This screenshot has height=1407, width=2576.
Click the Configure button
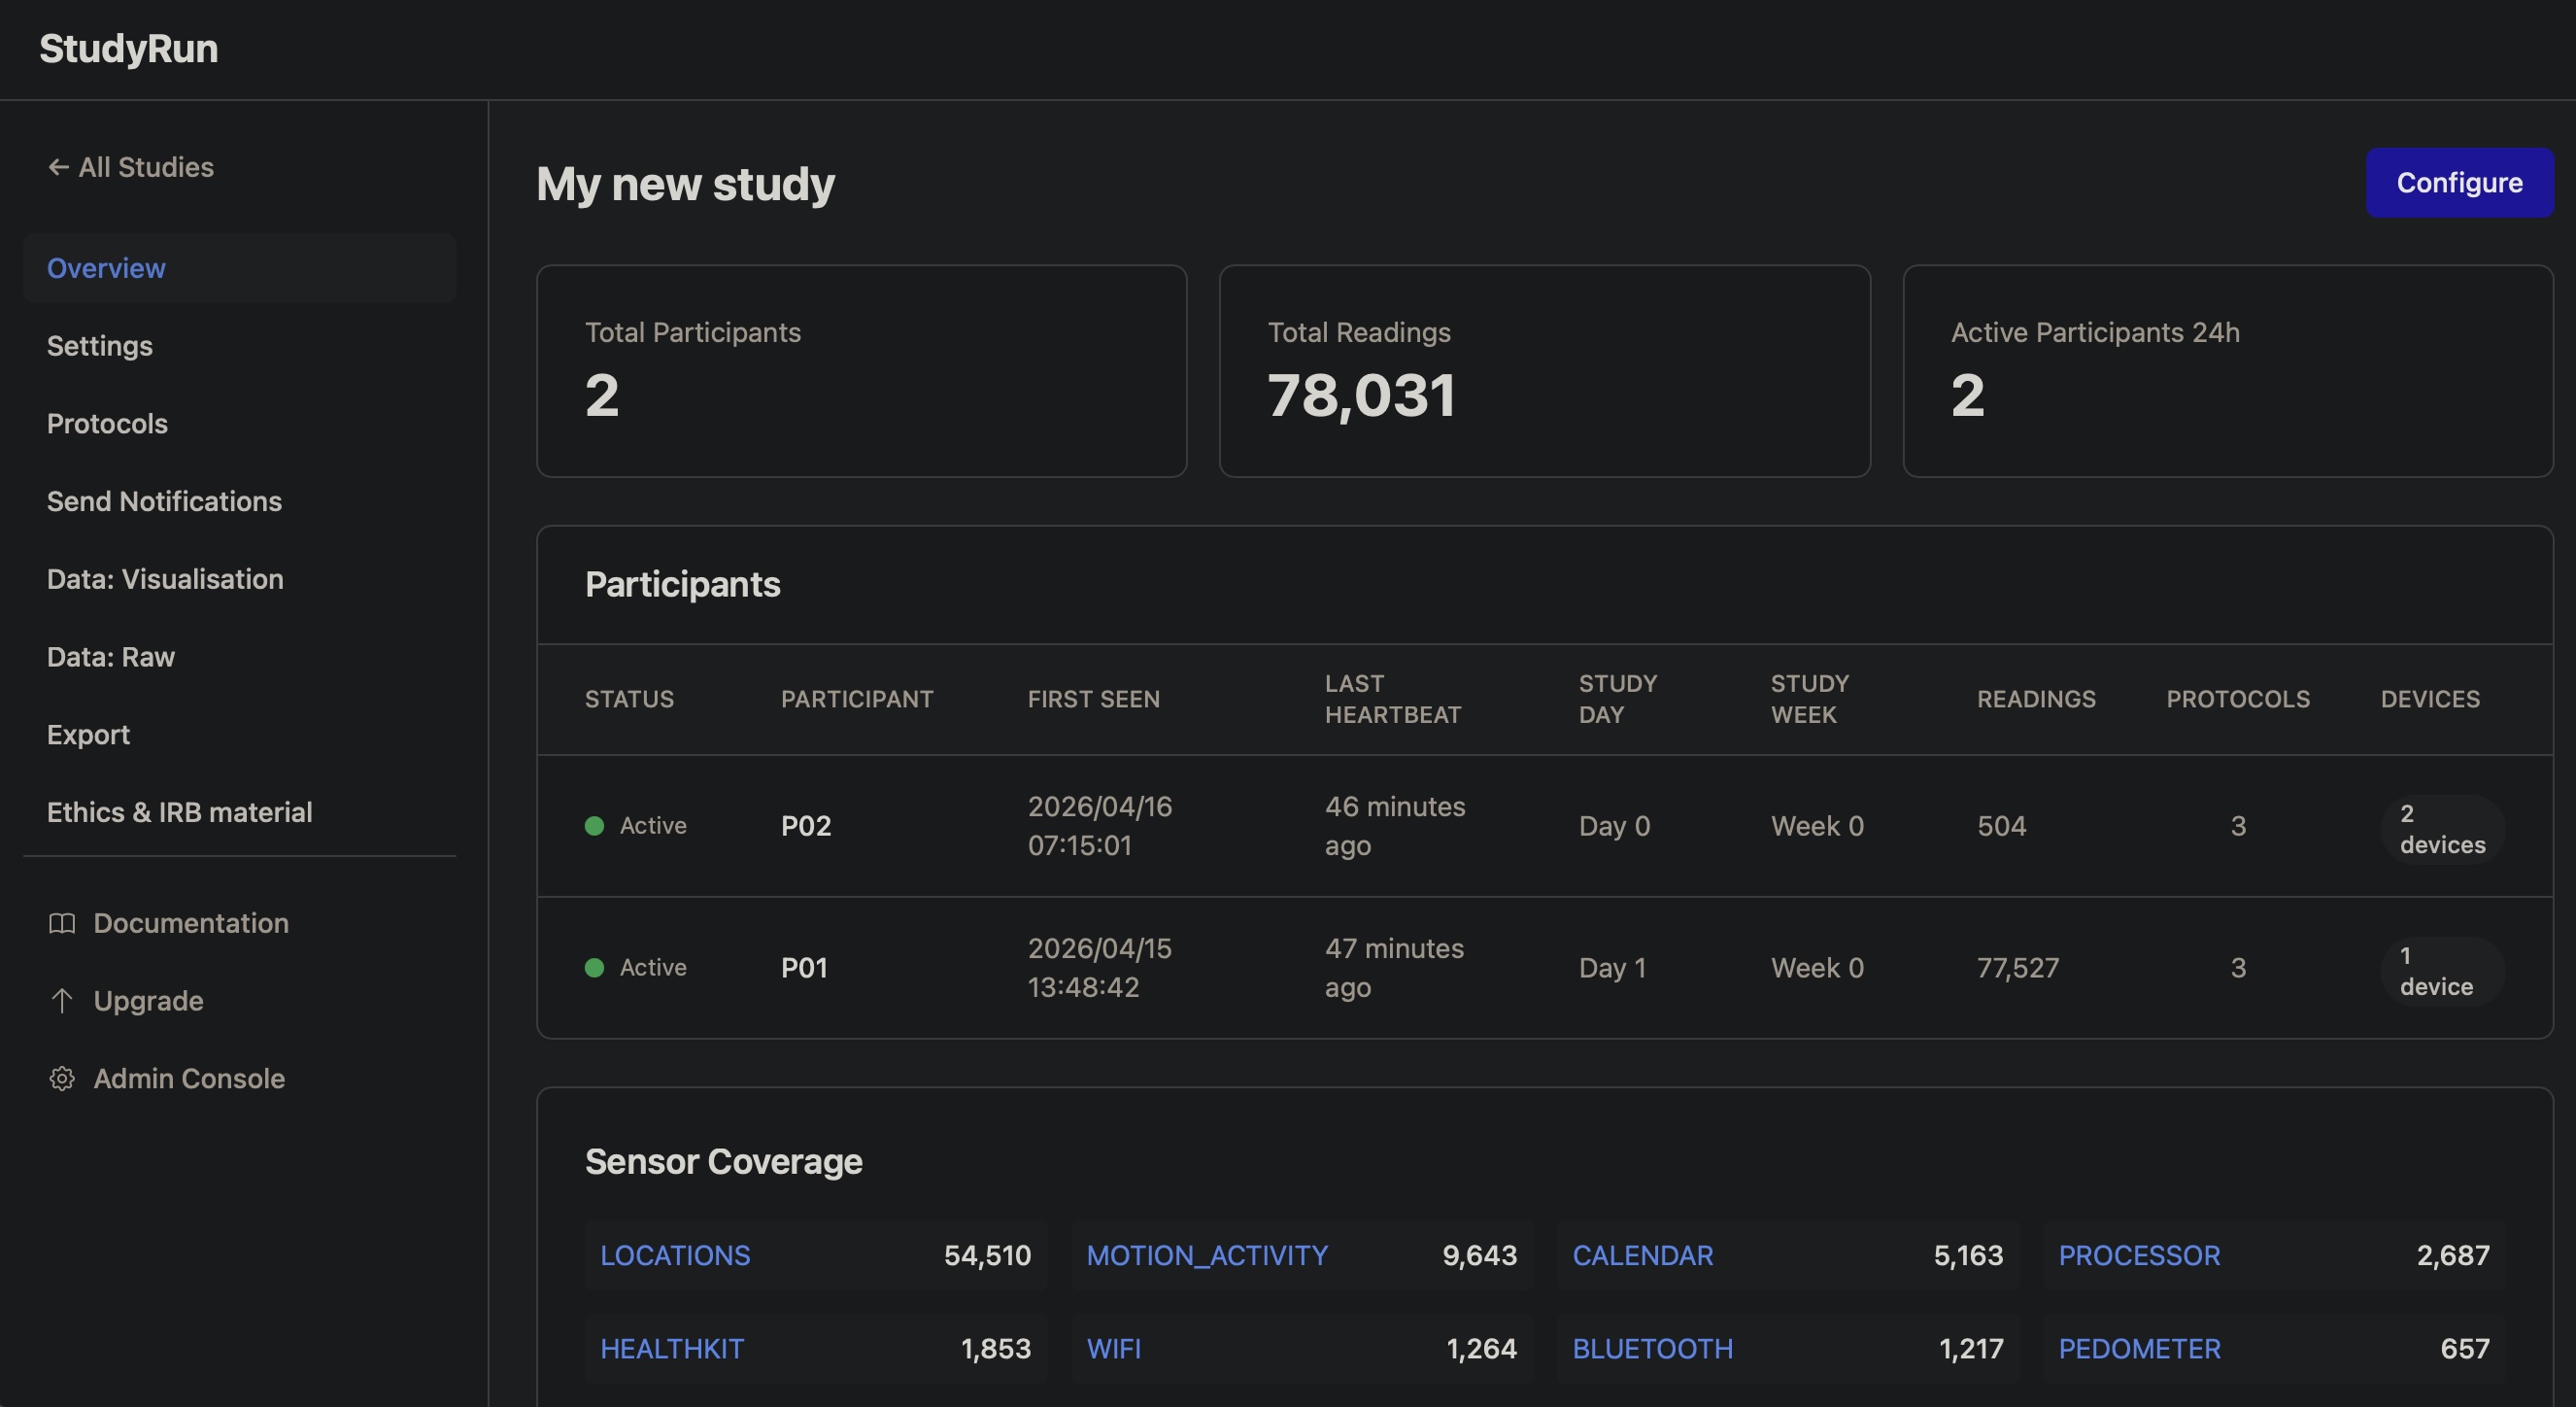click(2460, 183)
